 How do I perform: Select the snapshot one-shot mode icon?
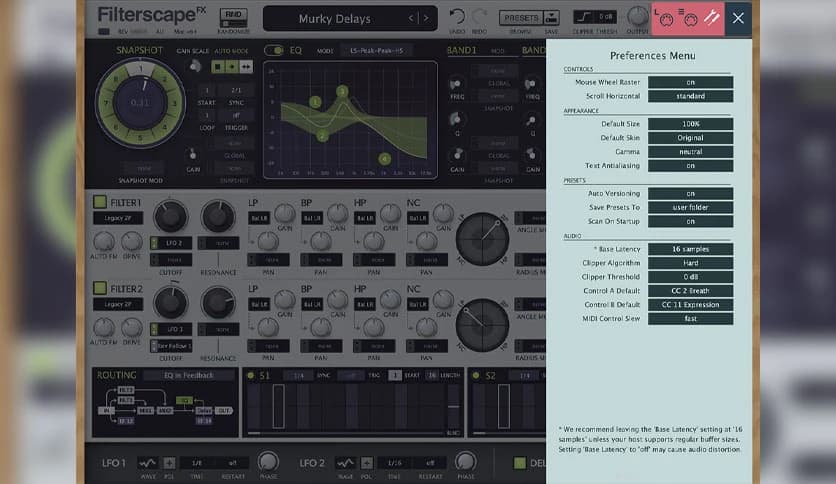coord(231,67)
